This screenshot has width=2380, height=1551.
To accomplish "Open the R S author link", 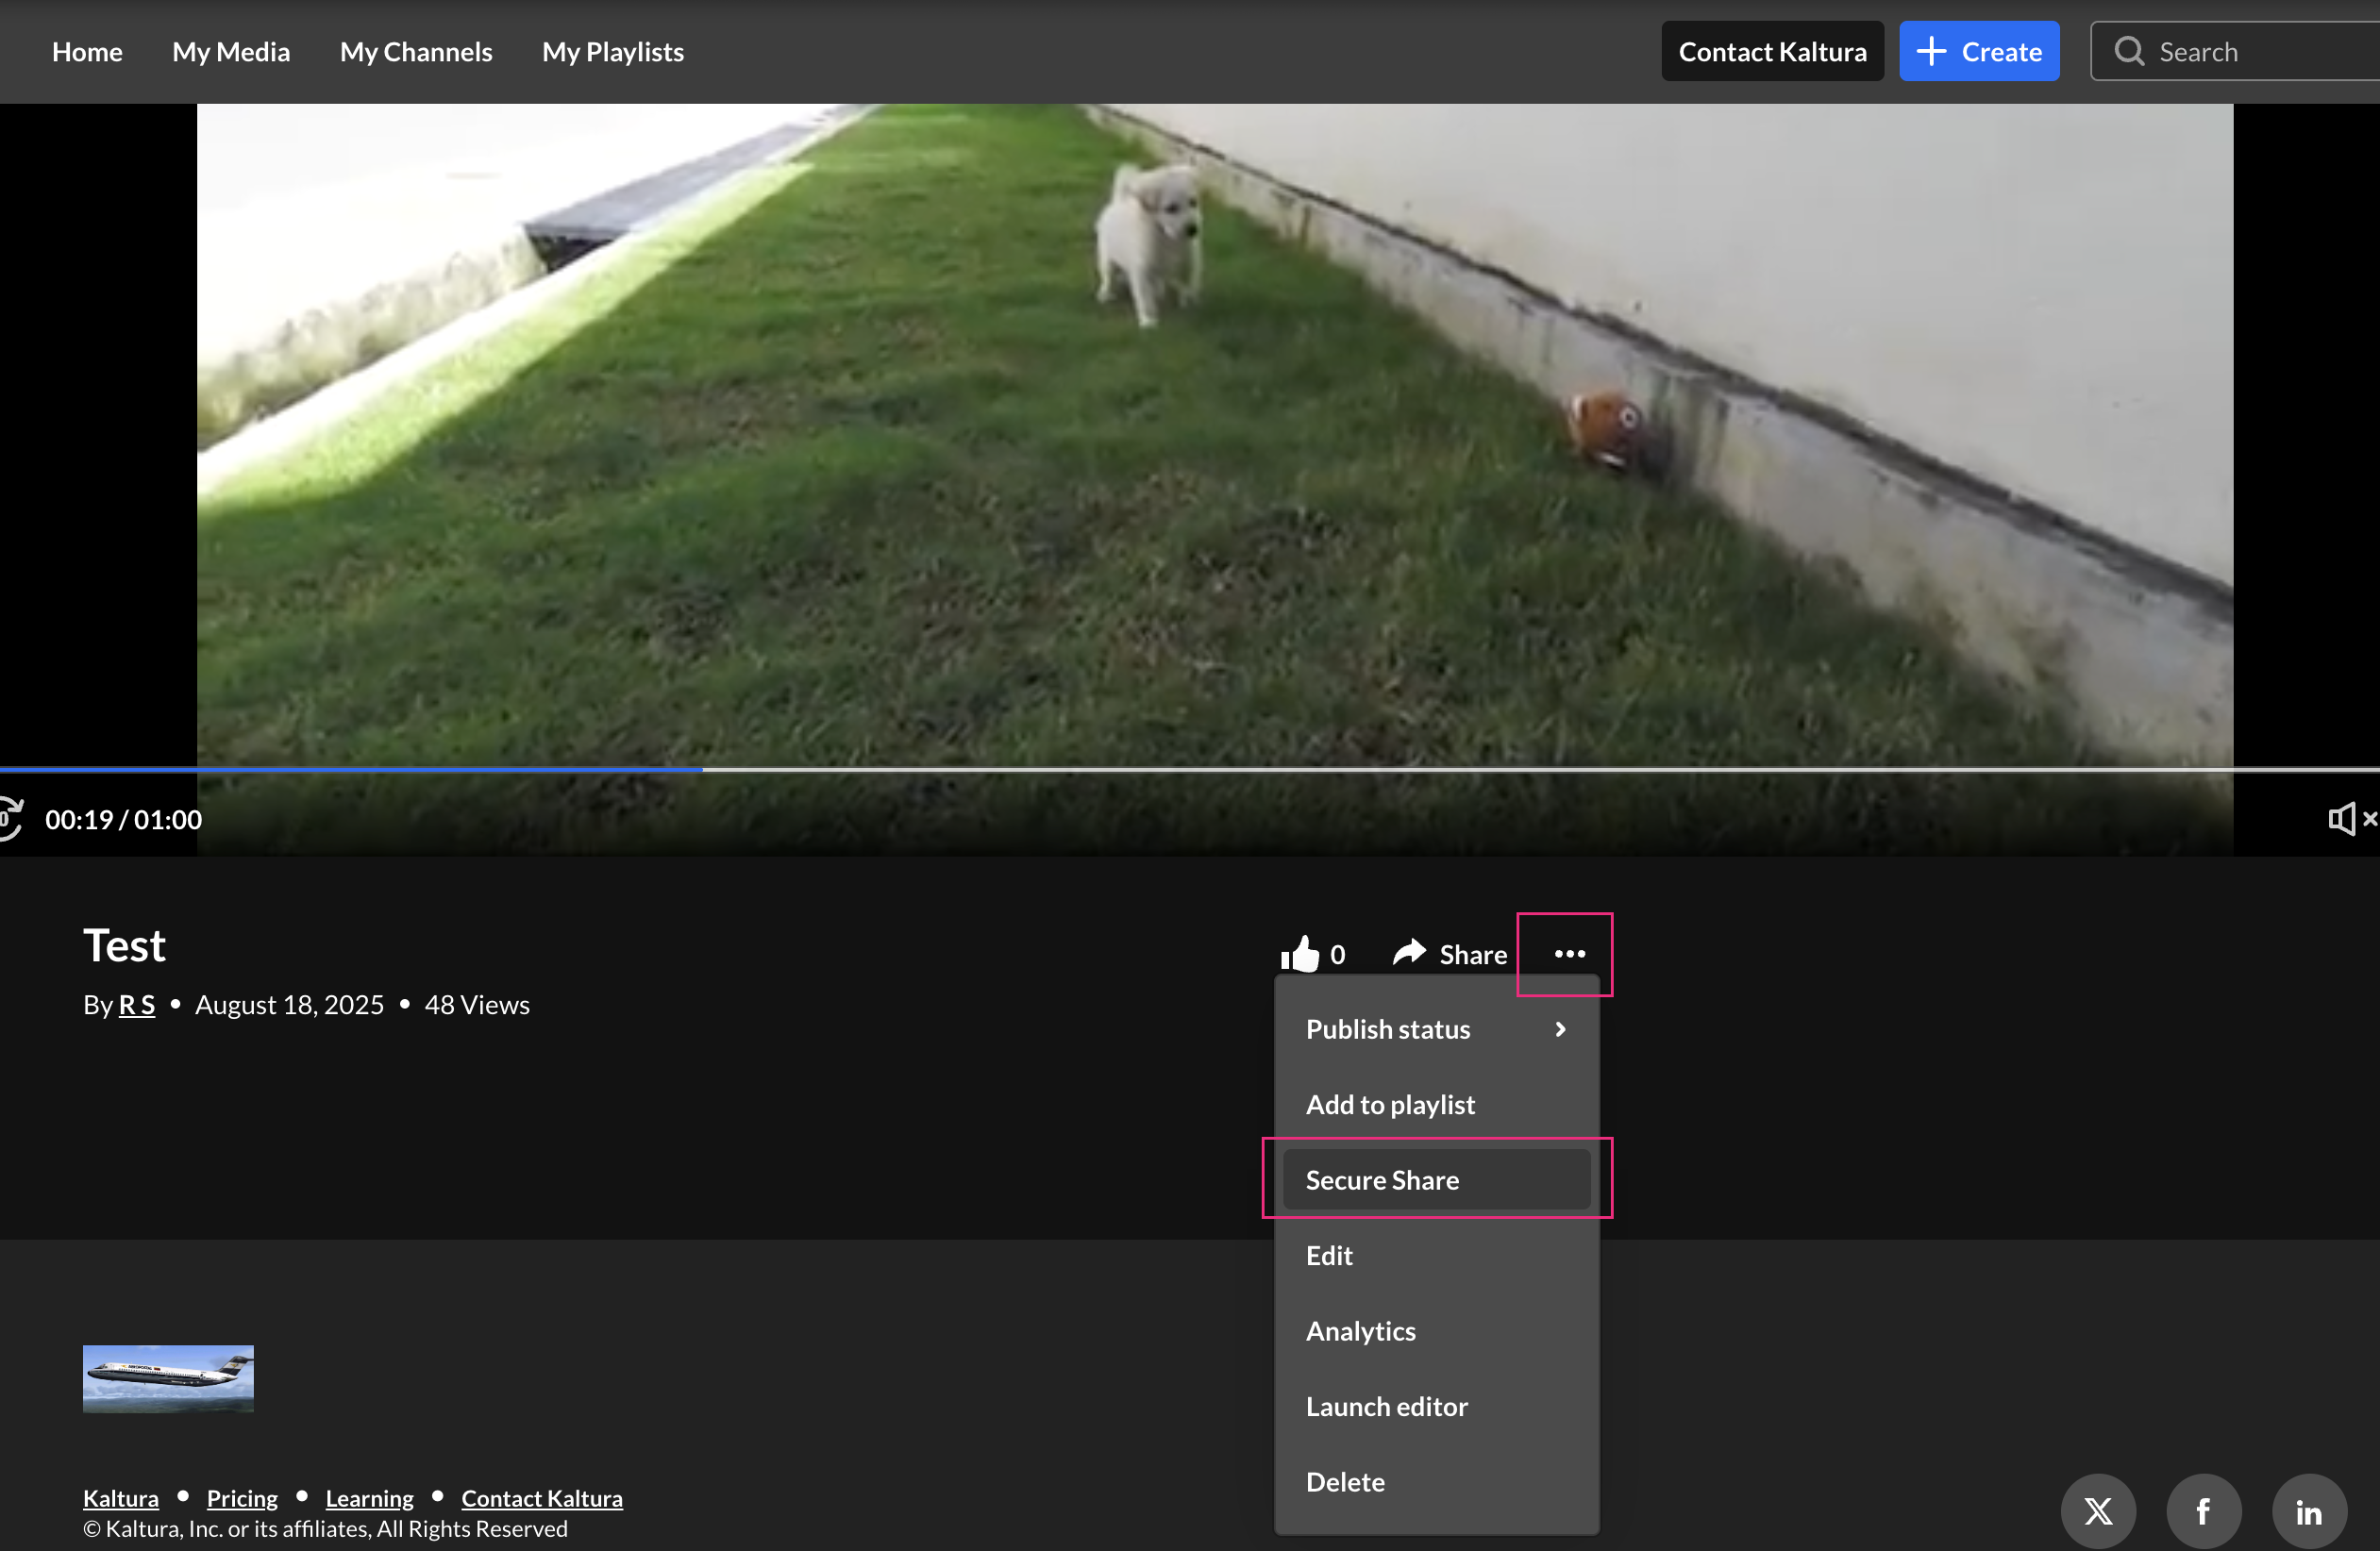I will [x=137, y=1004].
